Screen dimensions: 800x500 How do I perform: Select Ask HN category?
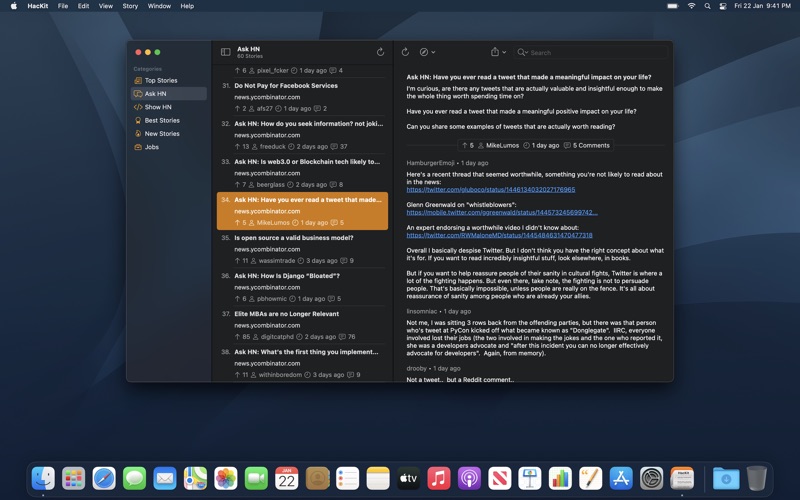[169, 94]
